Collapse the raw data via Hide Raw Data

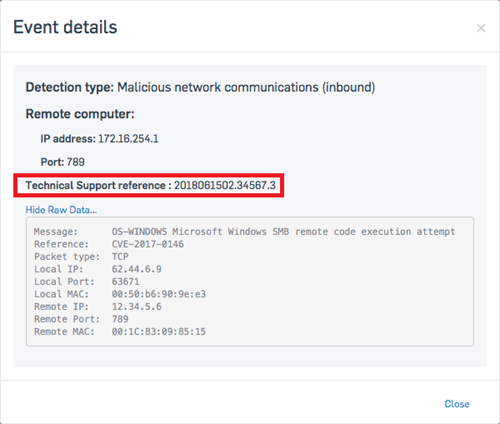61,210
